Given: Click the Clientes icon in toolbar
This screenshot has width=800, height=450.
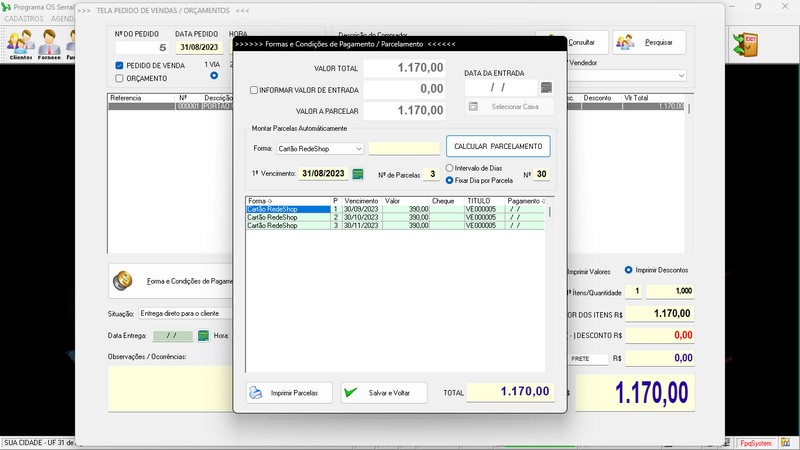Looking at the screenshot, I should coord(20,44).
